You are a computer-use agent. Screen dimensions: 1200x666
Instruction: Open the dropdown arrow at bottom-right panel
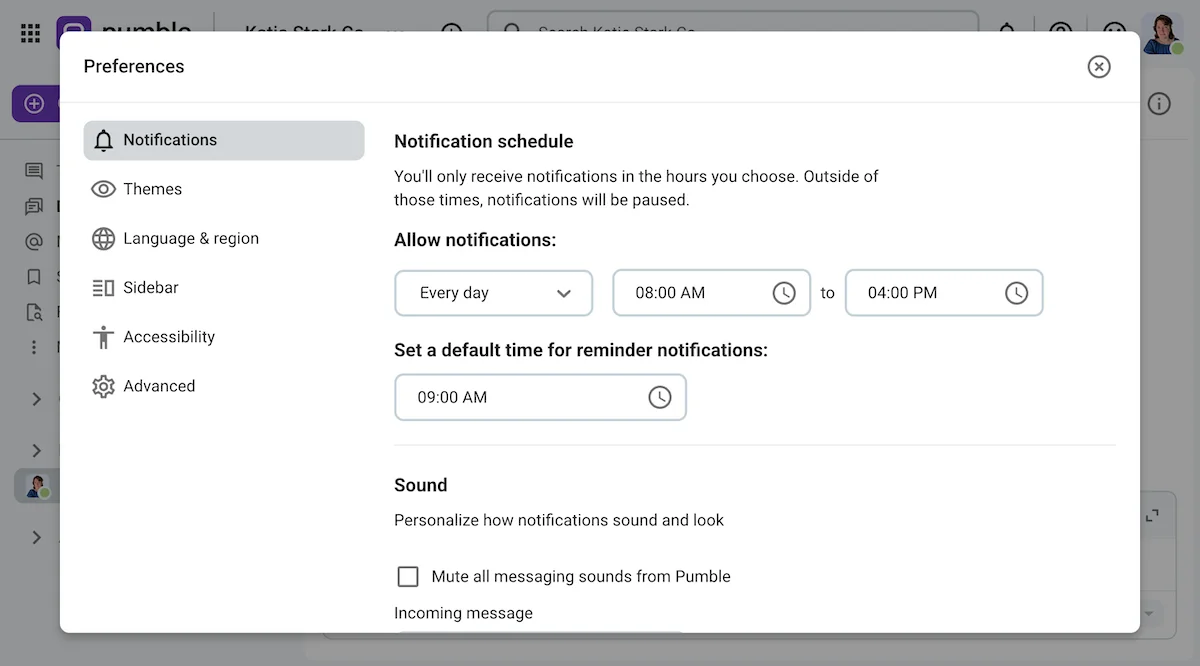(x=1147, y=613)
